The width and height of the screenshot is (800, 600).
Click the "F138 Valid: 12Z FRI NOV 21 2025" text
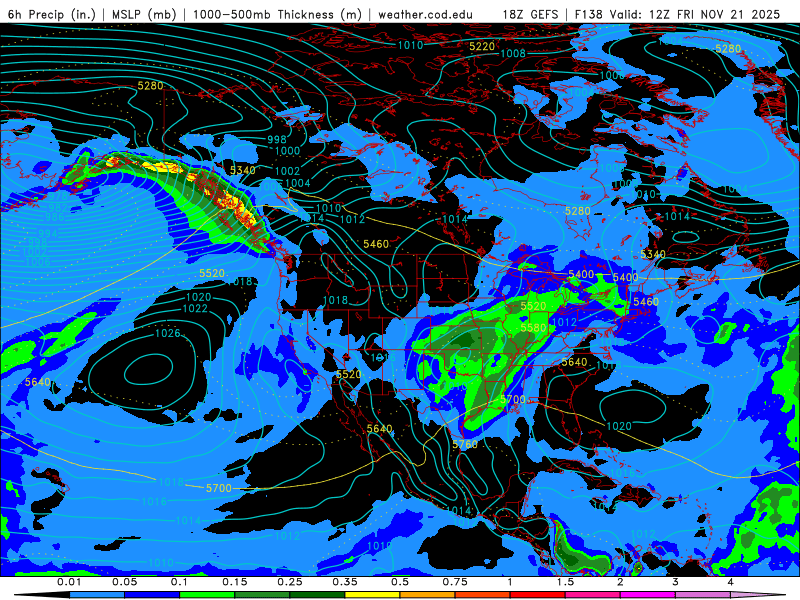[677, 14]
